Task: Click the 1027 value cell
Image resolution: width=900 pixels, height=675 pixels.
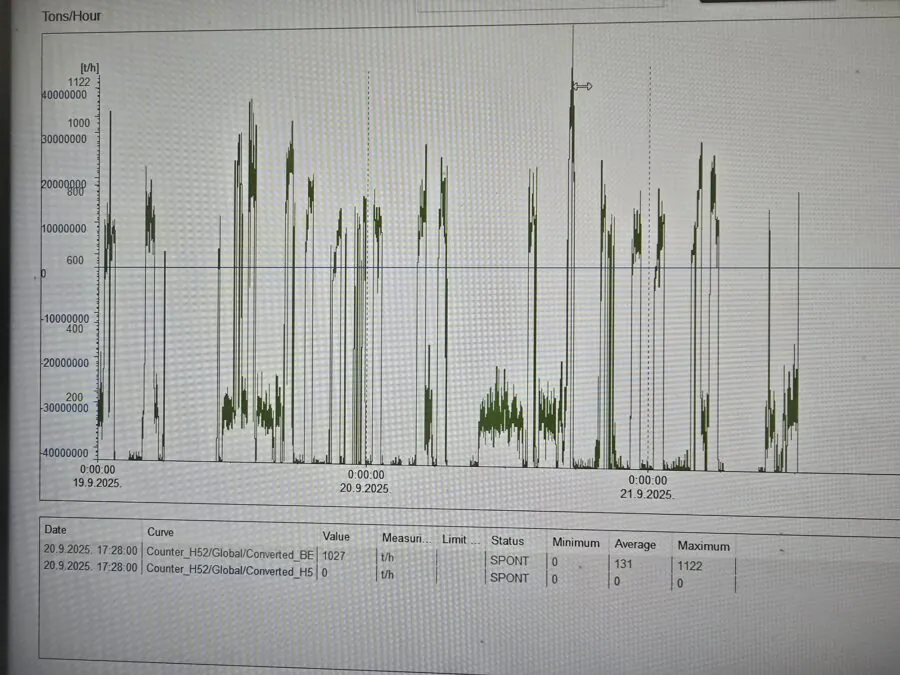Action: tap(334, 555)
